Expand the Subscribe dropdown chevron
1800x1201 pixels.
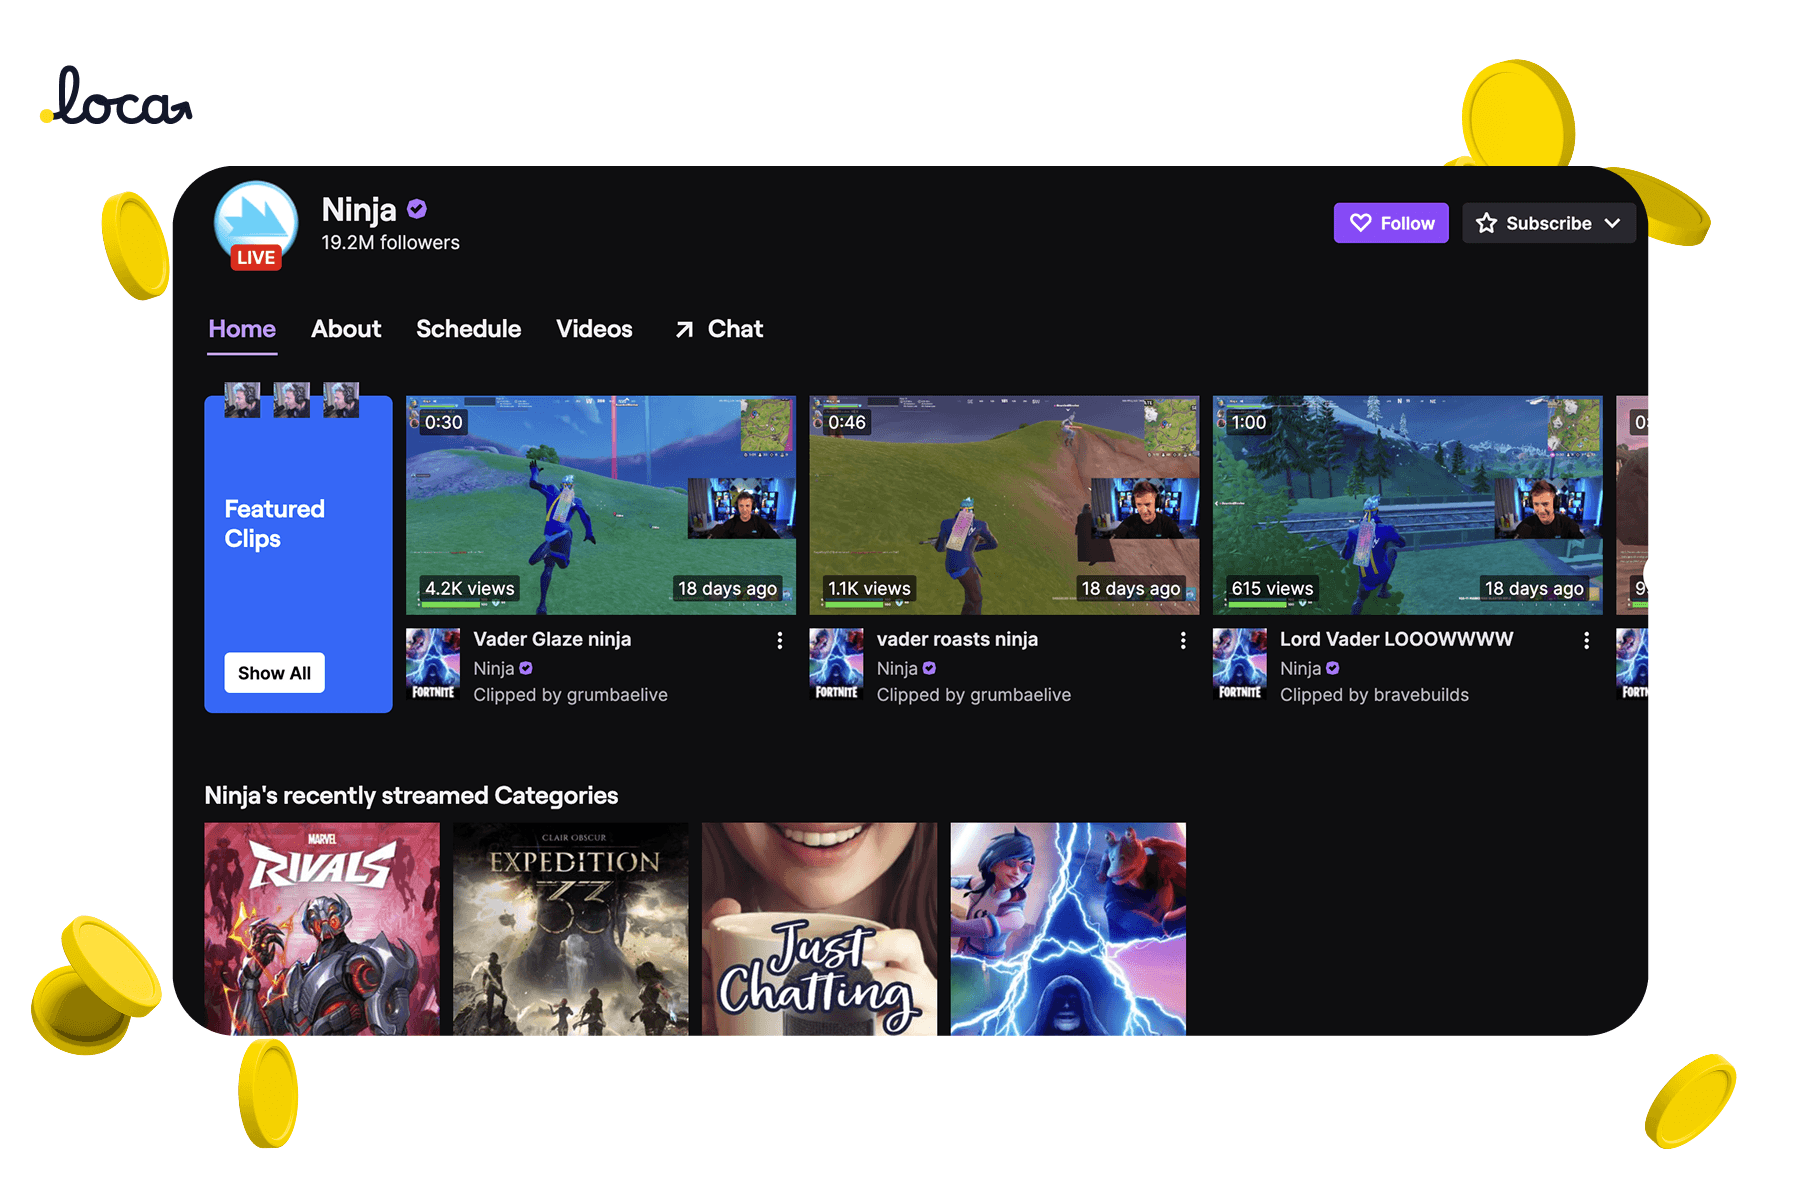click(1612, 223)
